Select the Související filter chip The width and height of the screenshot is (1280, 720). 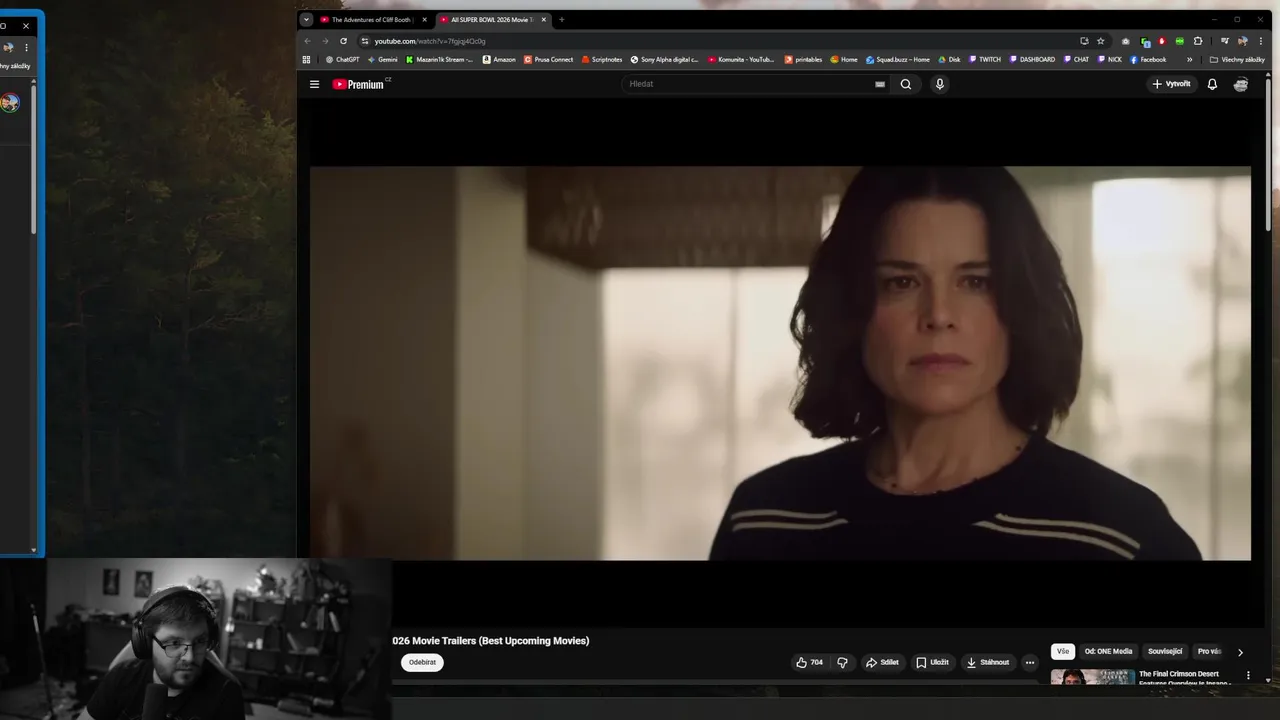[1165, 651]
